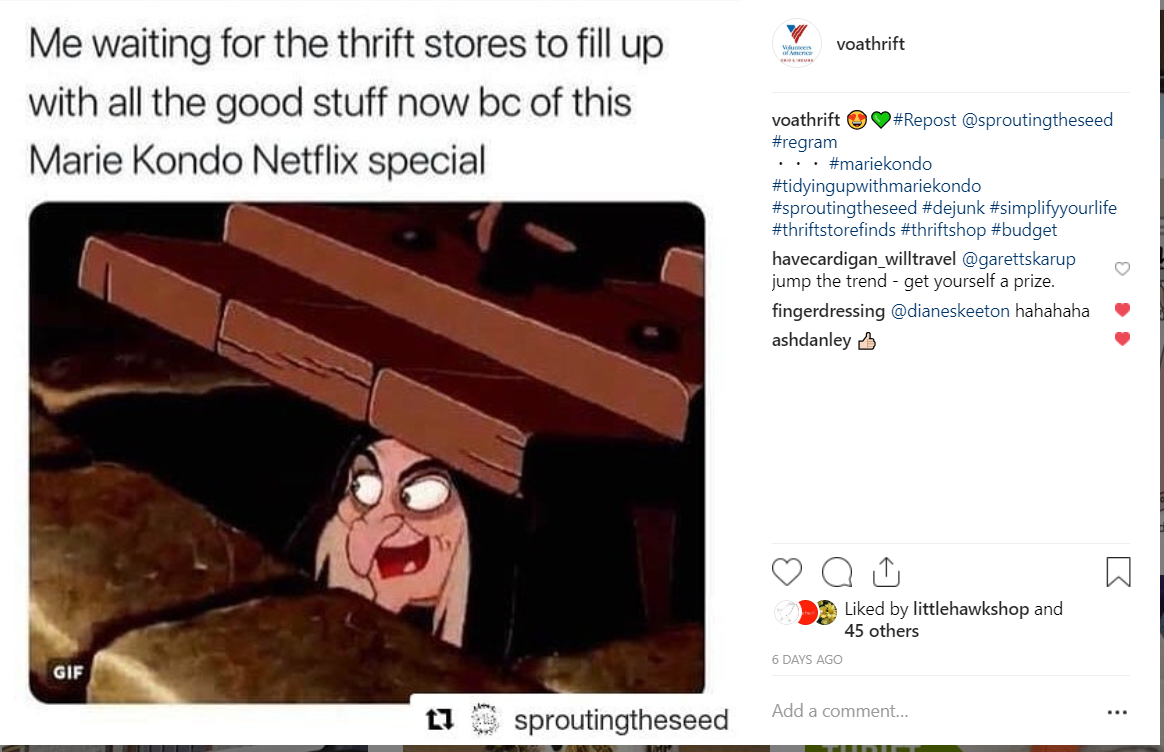Open the three-dot more options menu
1164x752 pixels.
(x=1117, y=712)
